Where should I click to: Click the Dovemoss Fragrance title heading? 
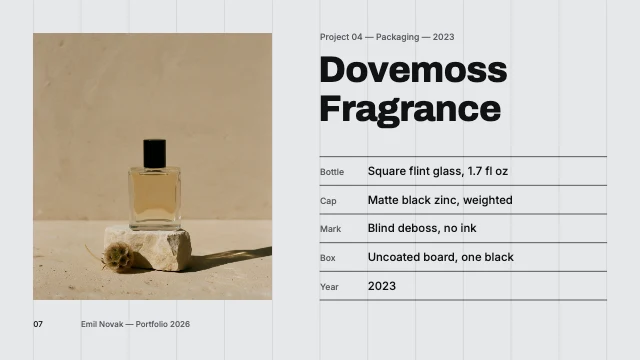tap(413, 89)
